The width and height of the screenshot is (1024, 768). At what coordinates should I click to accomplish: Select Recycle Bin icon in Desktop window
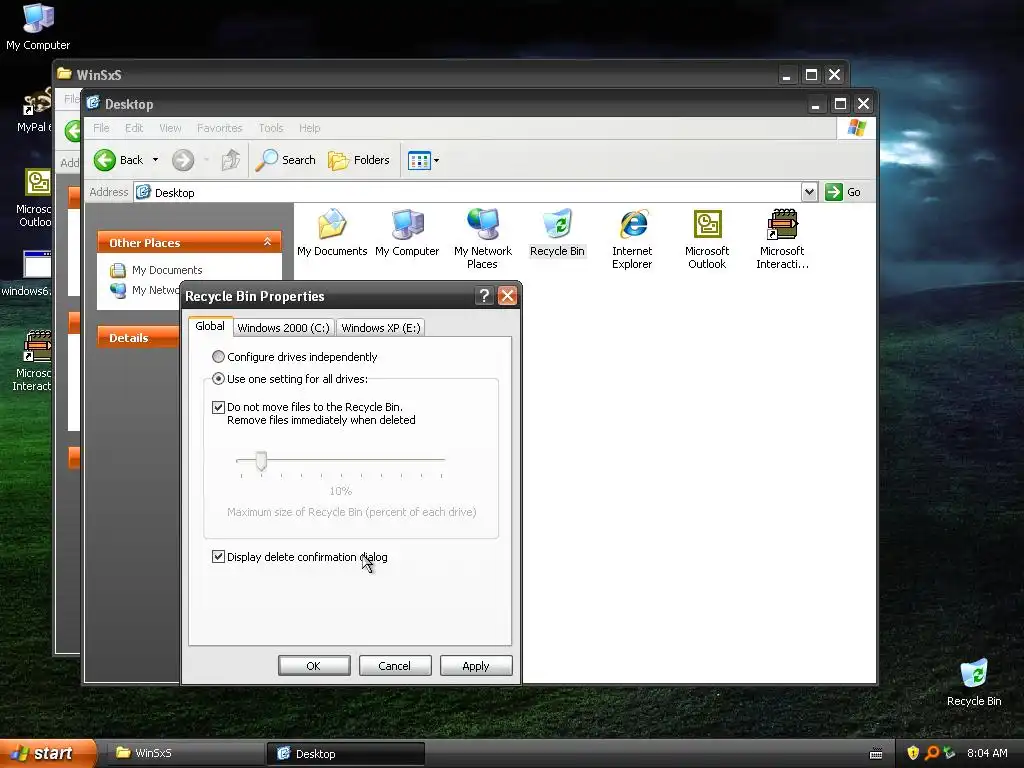coord(557,232)
